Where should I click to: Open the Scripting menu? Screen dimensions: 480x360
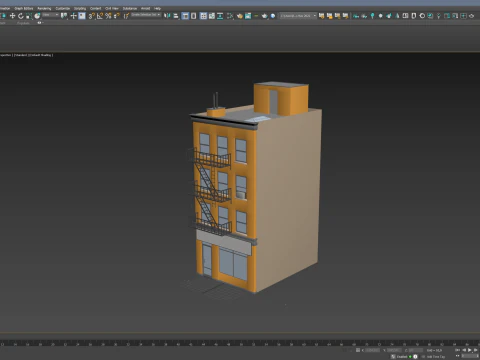(80, 8)
